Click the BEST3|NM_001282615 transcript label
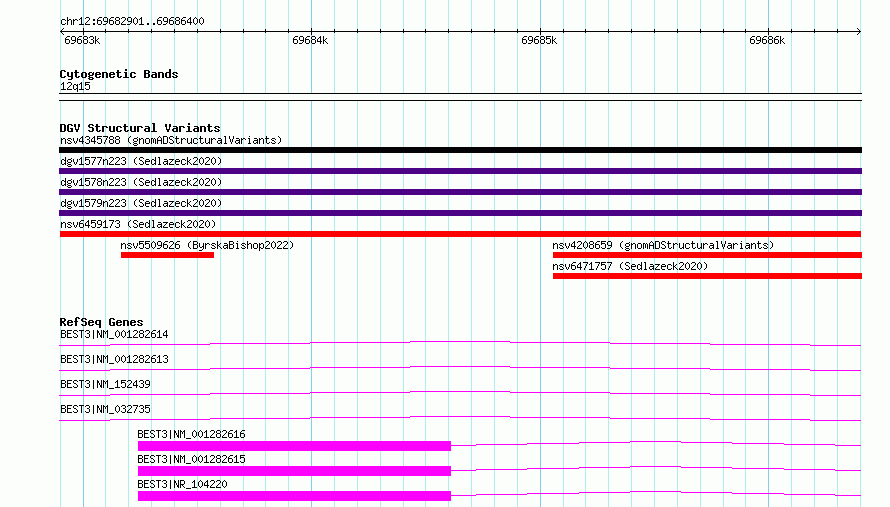The image size is (890, 507). [191, 459]
